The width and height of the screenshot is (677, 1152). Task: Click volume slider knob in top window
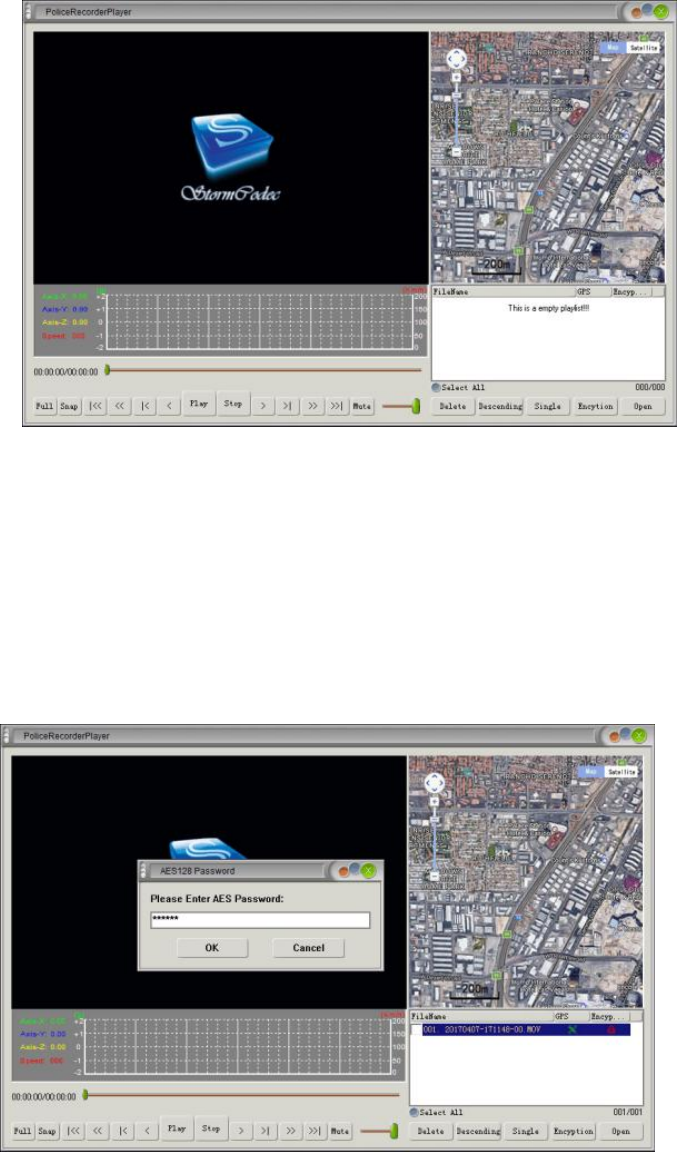(416, 406)
